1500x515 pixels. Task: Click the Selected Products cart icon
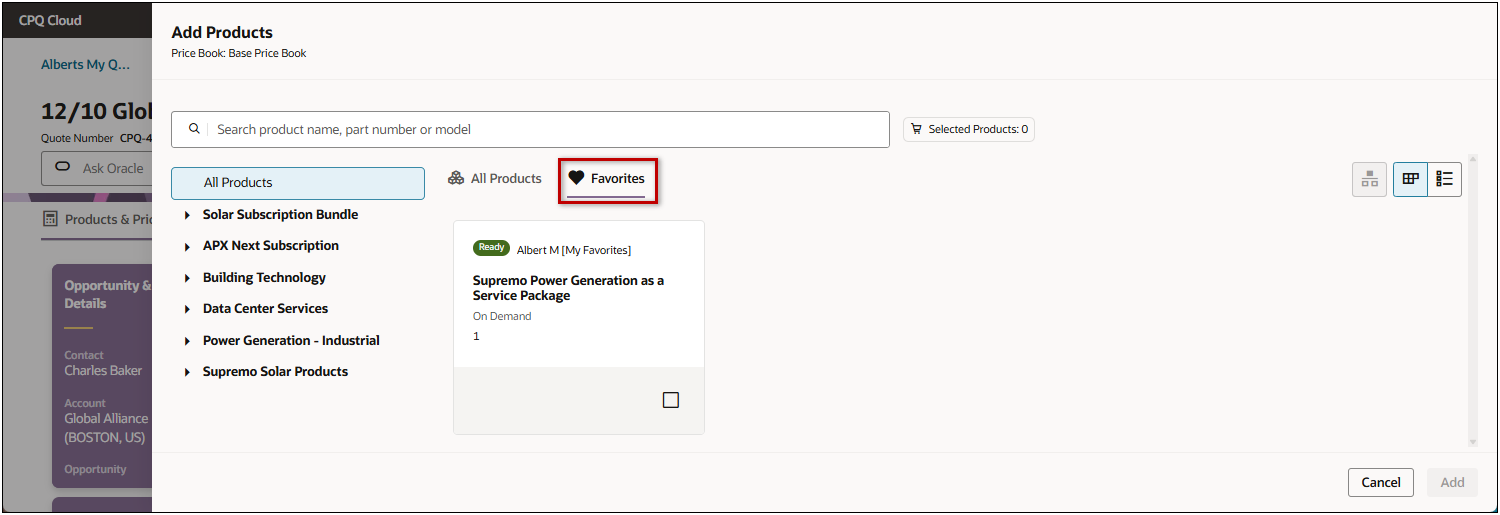916,129
